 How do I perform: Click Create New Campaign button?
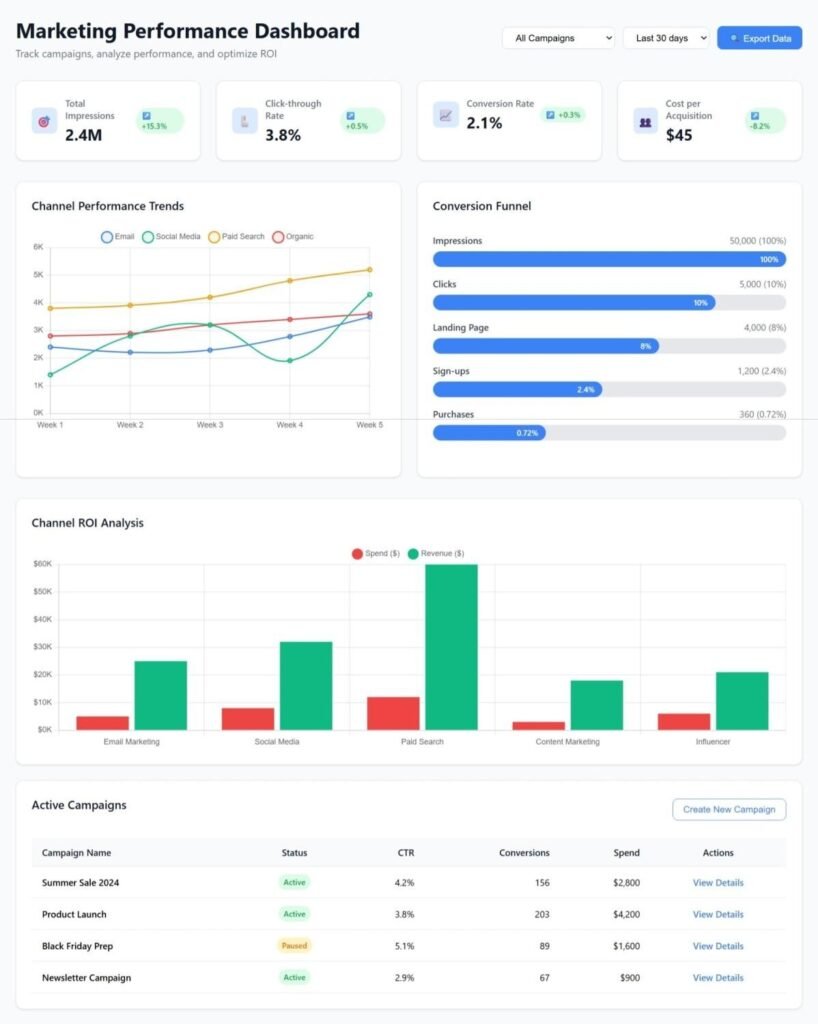729,809
